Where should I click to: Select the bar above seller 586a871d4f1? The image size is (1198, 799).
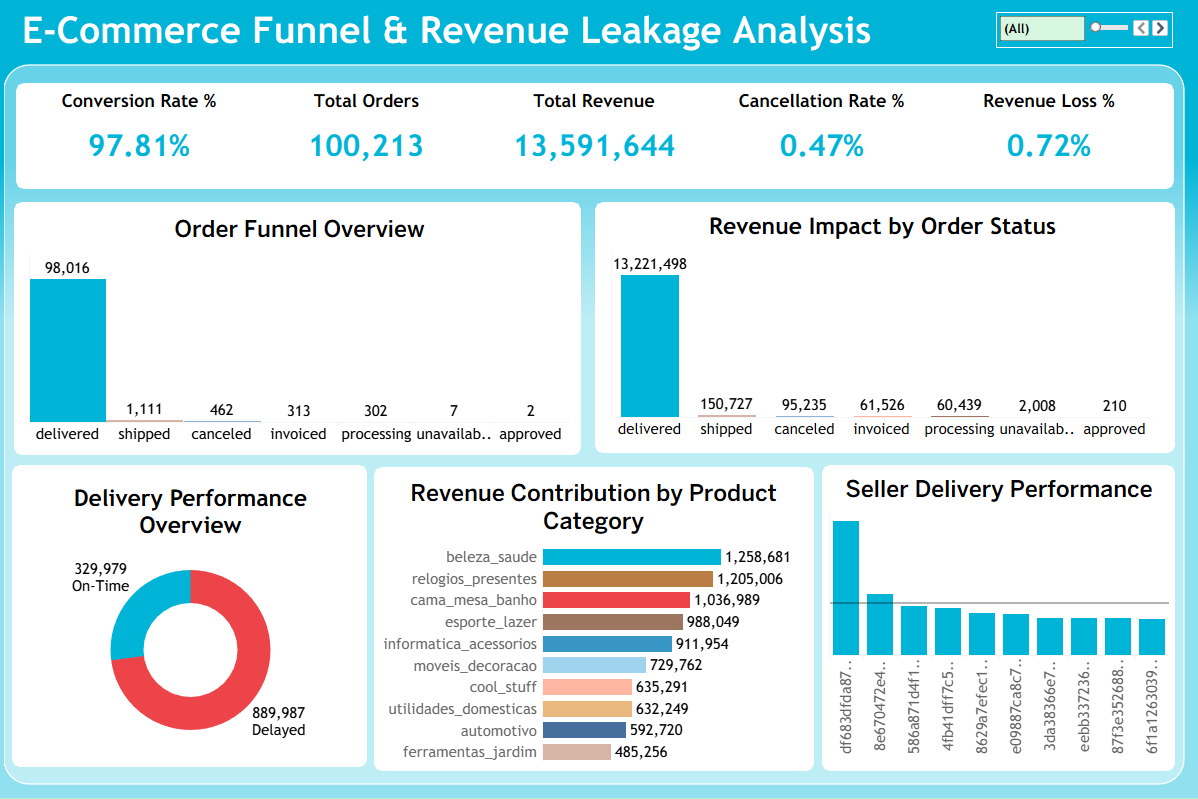(914, 630)
